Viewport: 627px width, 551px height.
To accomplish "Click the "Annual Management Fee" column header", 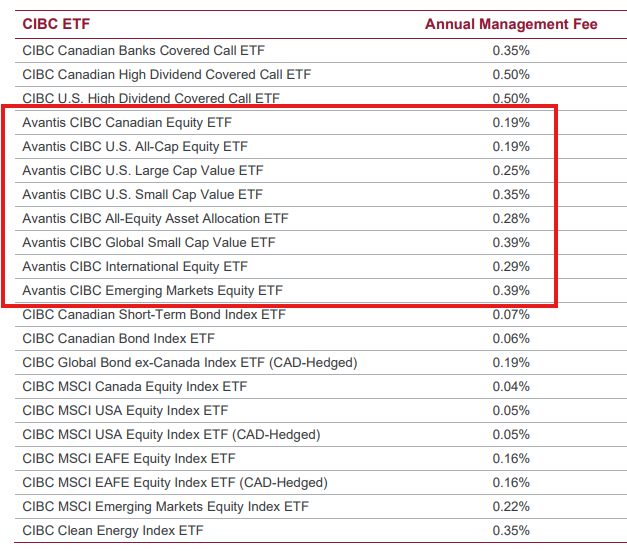I will 511,24.
